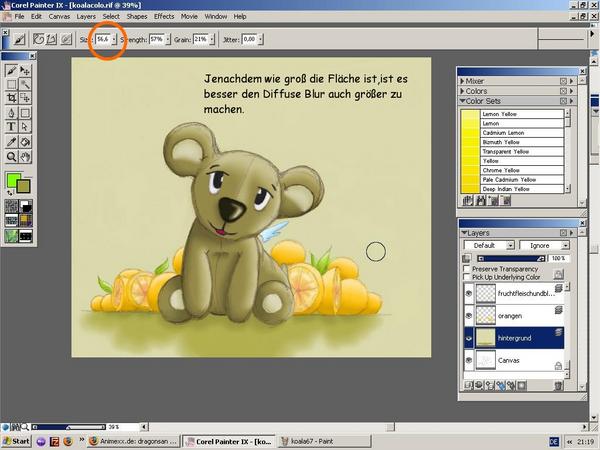Delete layer using trash icon

pyautogui.click(x=559, y=385)
